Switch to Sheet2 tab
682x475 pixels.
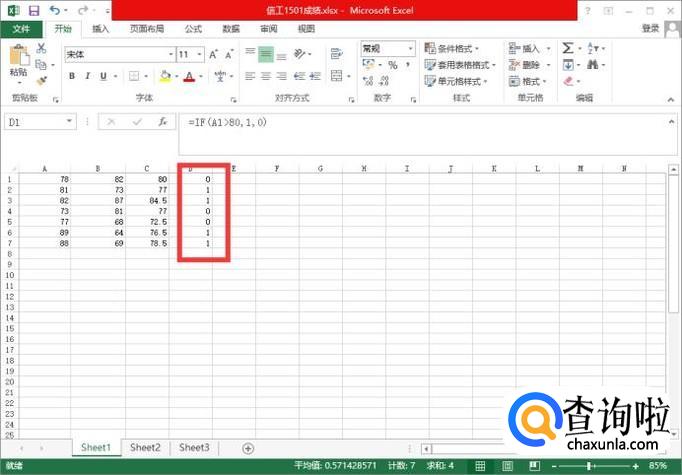tap(145, 448)
